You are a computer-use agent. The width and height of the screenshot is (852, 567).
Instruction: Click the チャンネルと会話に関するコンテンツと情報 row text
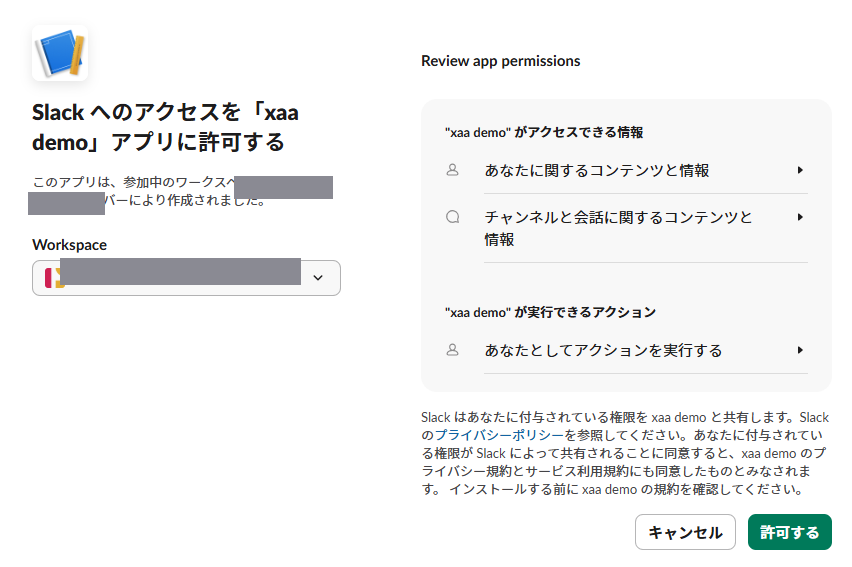coord(618,228)
